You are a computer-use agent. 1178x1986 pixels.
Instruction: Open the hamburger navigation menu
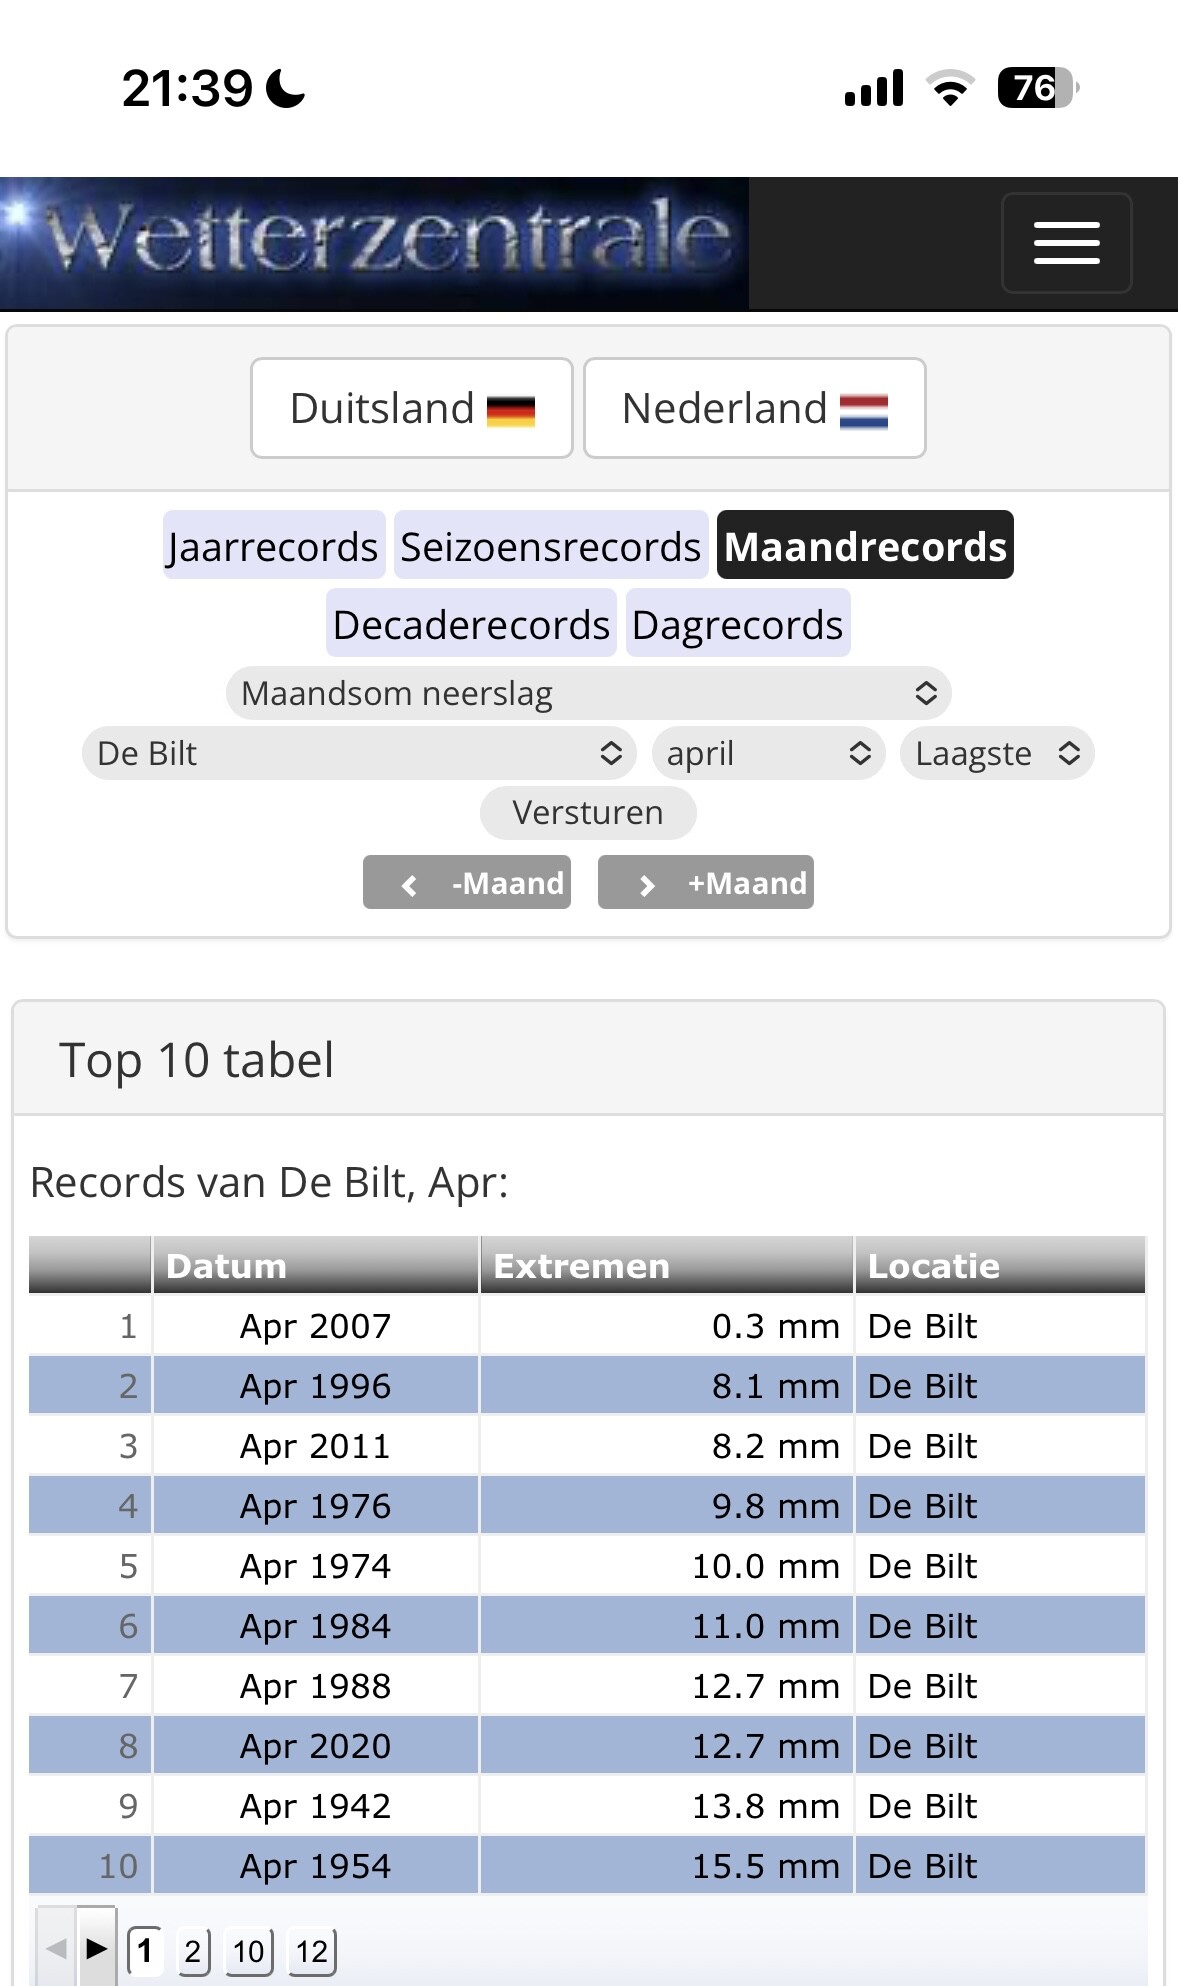pos(1066,243)
